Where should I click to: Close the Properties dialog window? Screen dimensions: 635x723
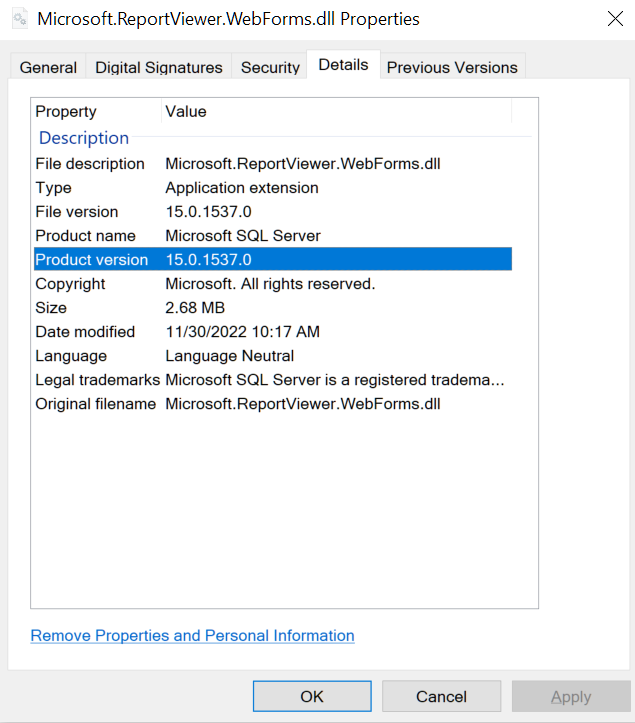click(615, 19)
